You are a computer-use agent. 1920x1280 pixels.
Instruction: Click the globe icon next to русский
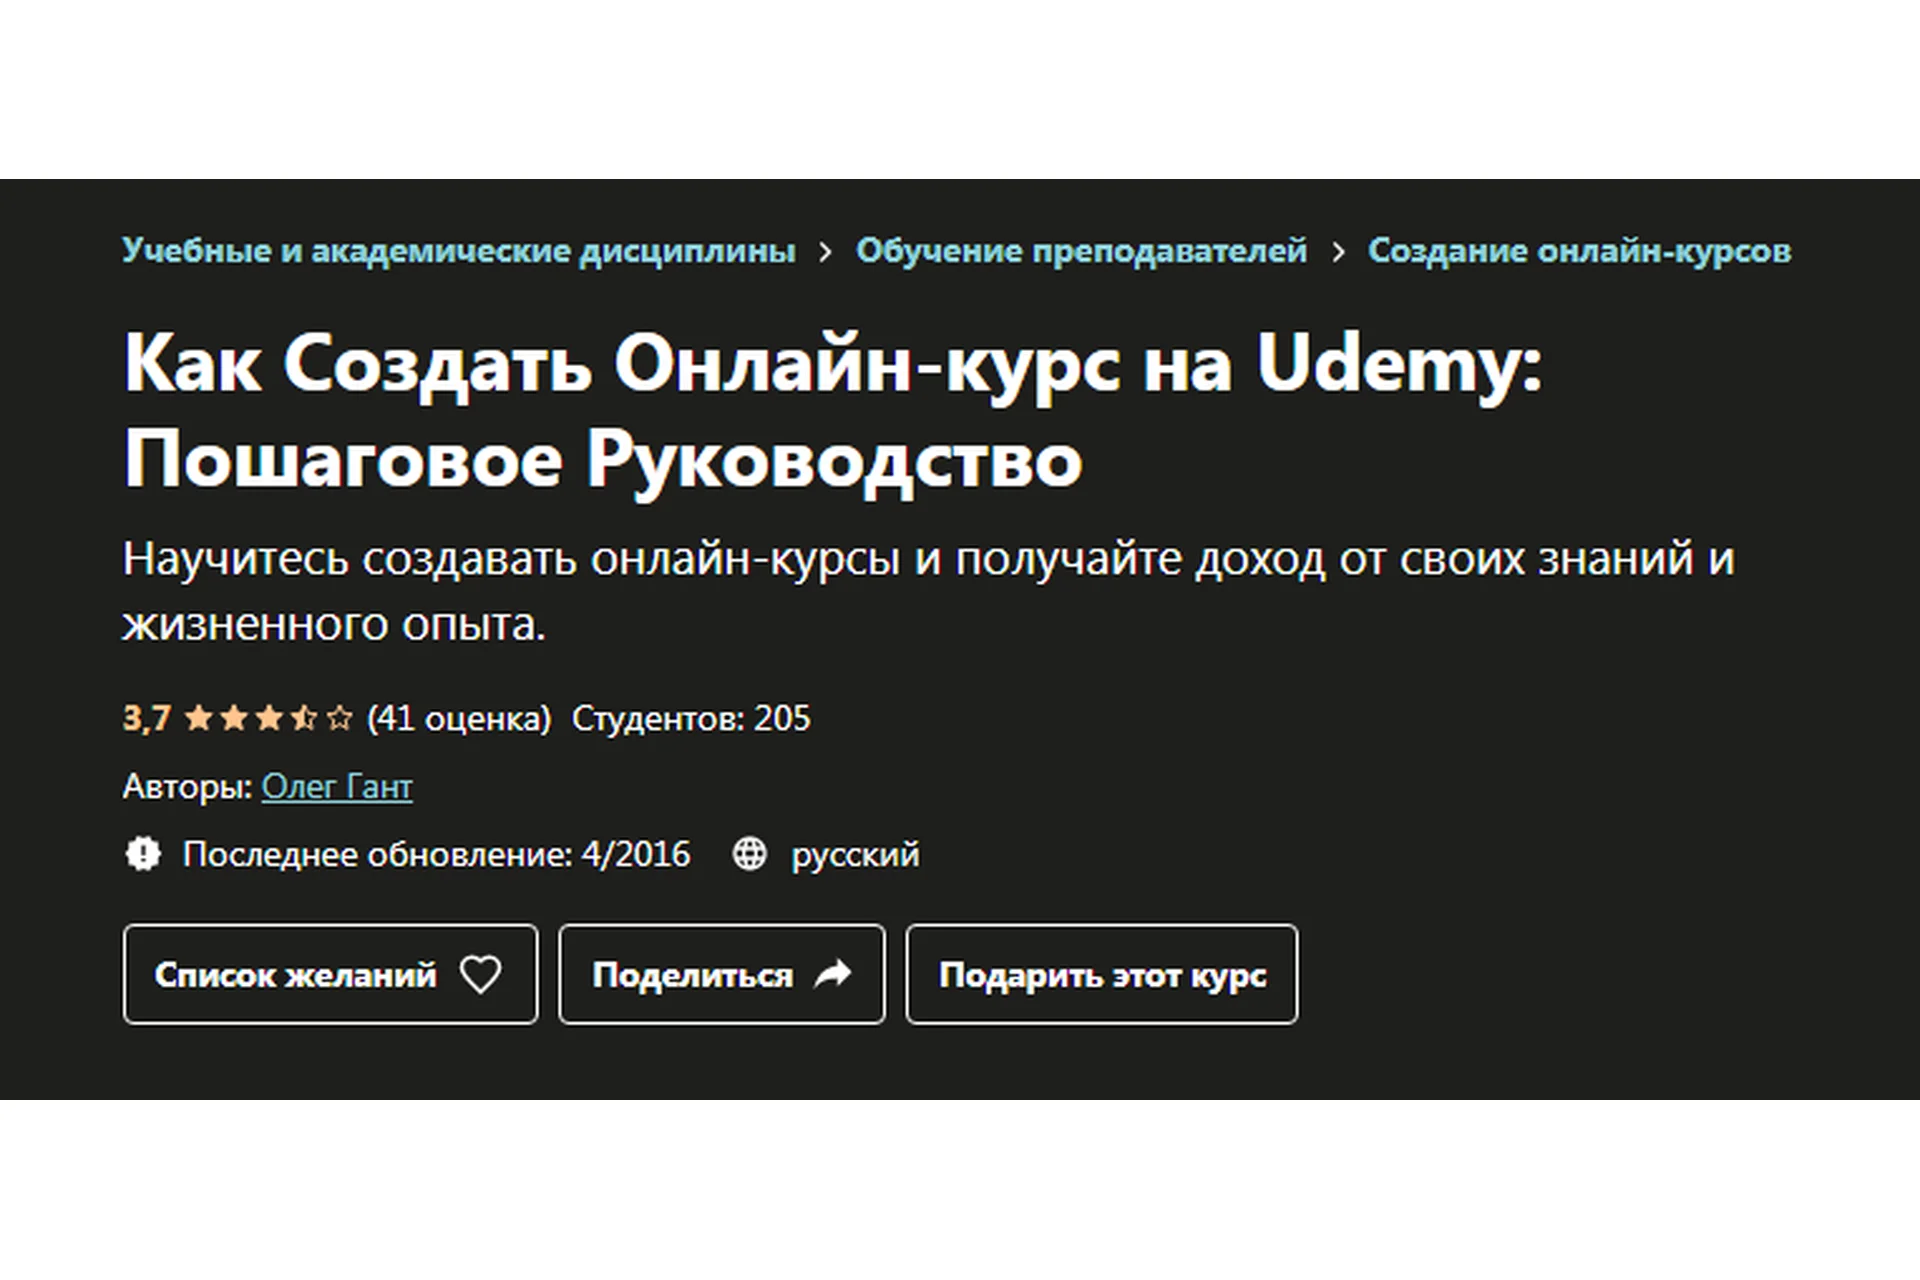(749, 855)
